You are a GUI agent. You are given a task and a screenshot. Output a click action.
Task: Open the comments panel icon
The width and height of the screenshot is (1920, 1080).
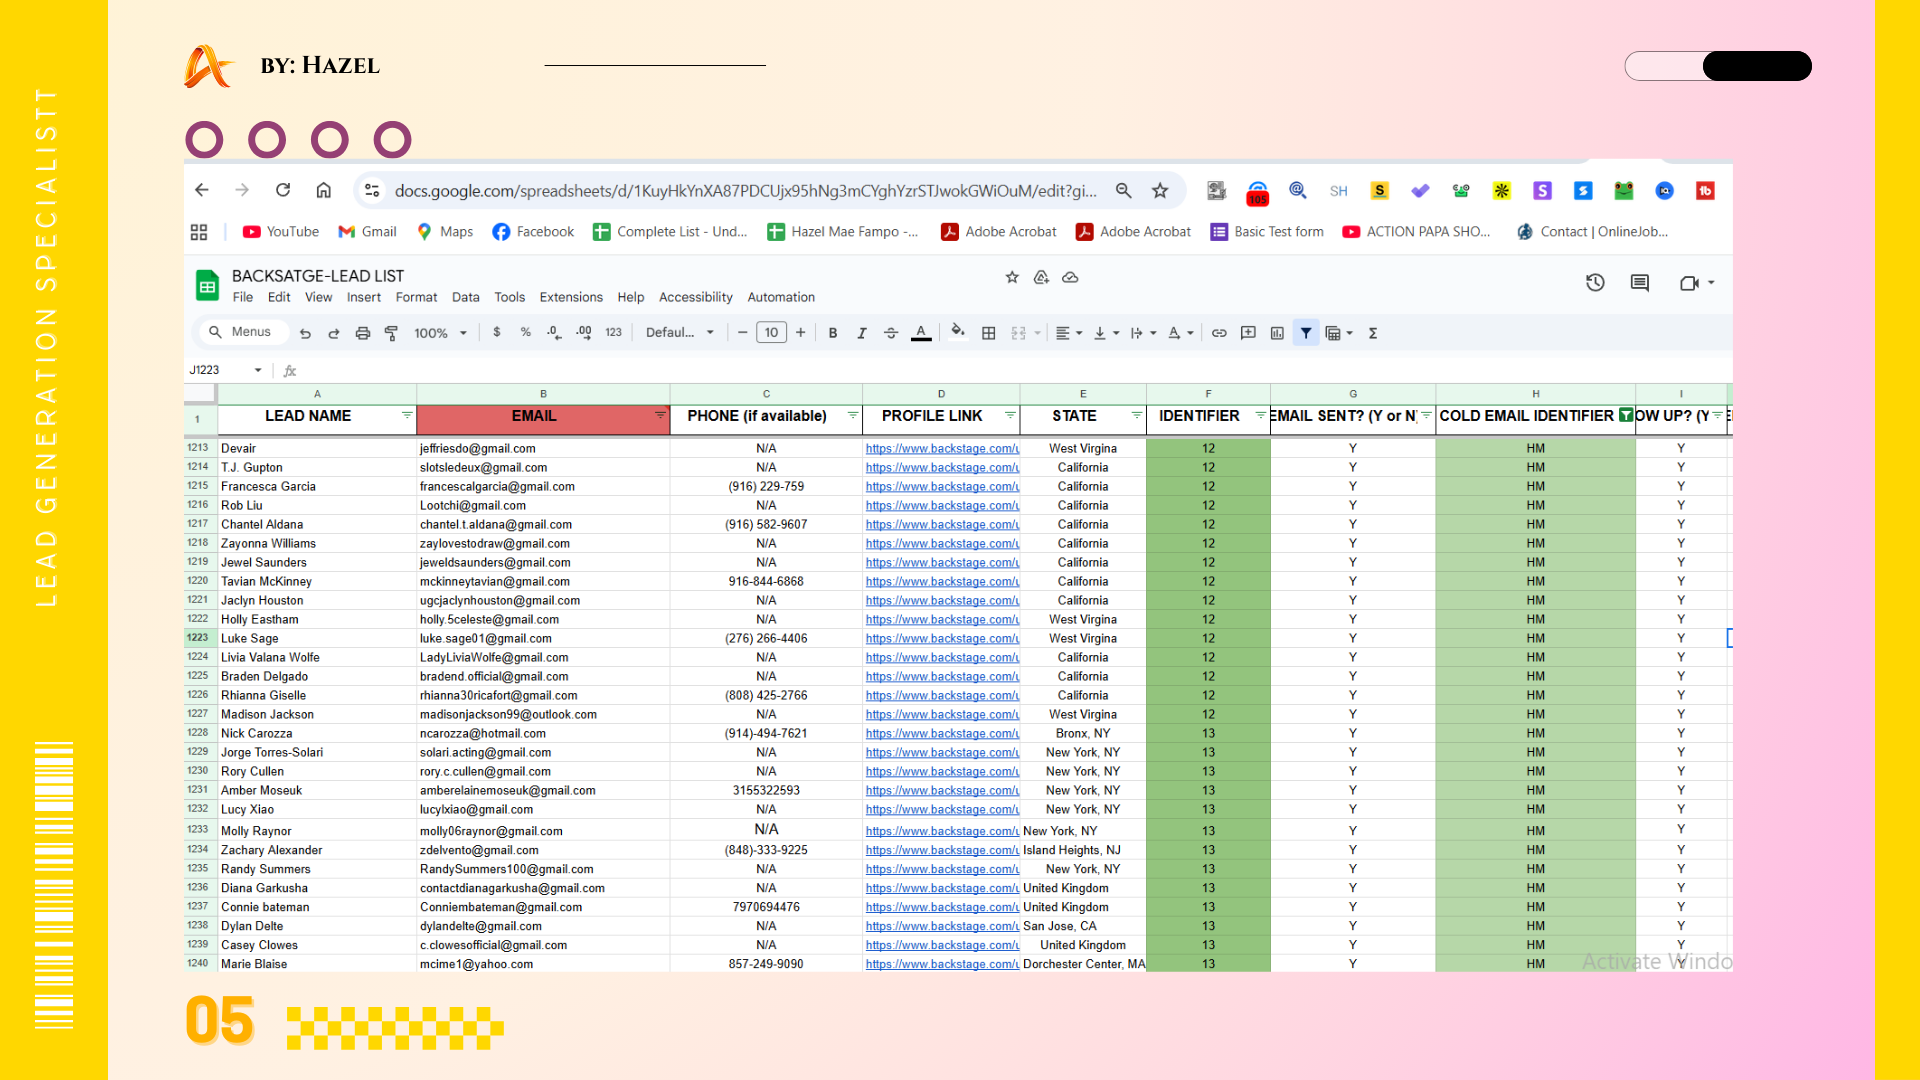(x=1639, y=283)
